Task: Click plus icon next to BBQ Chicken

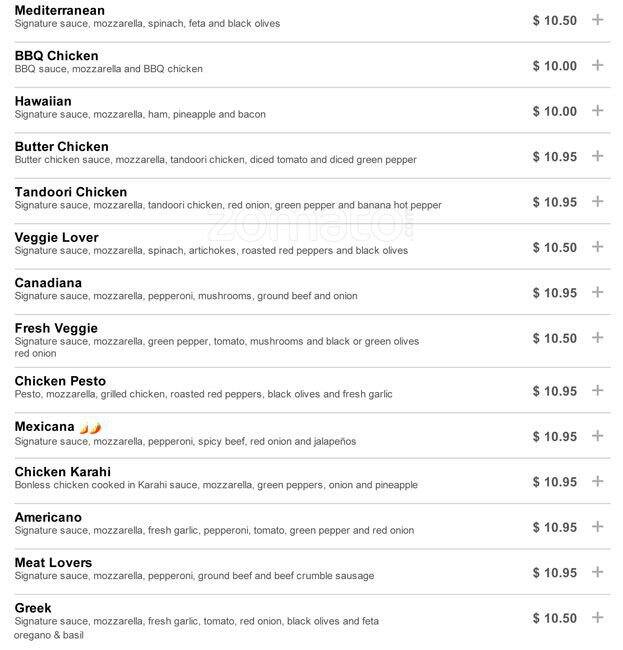Action: point(598,66)
